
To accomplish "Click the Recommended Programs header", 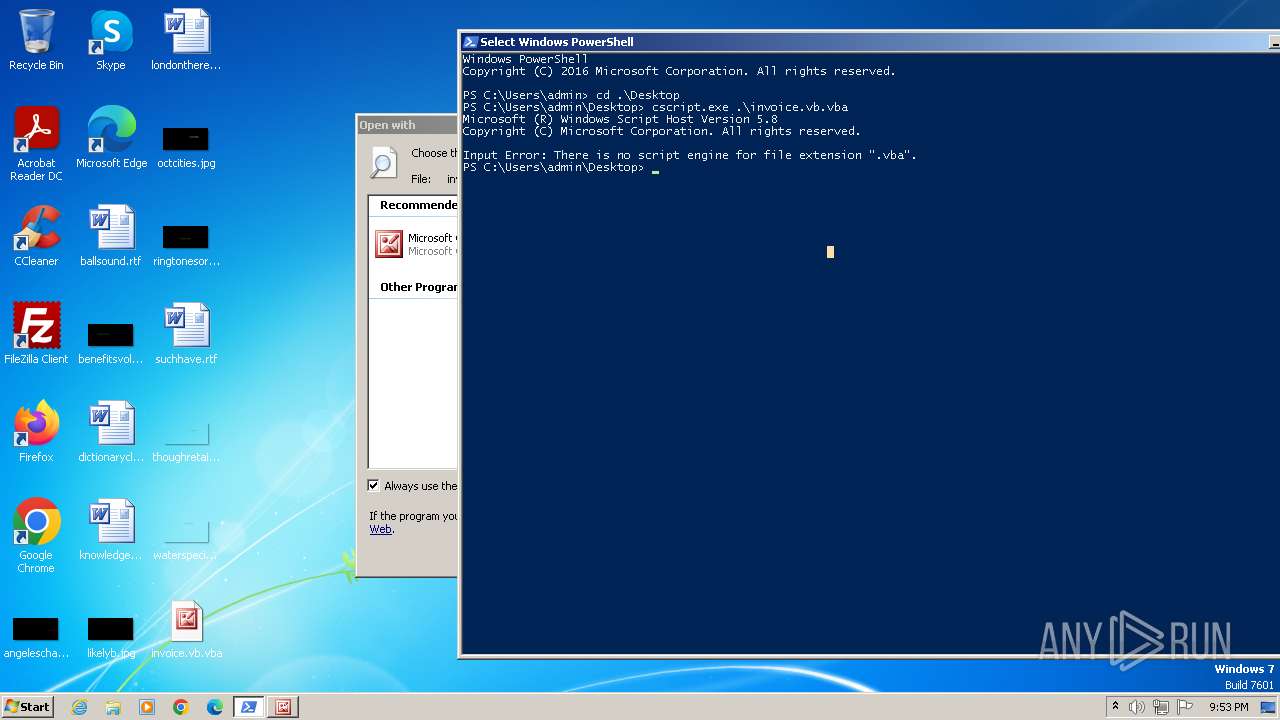I will [418, 205].
